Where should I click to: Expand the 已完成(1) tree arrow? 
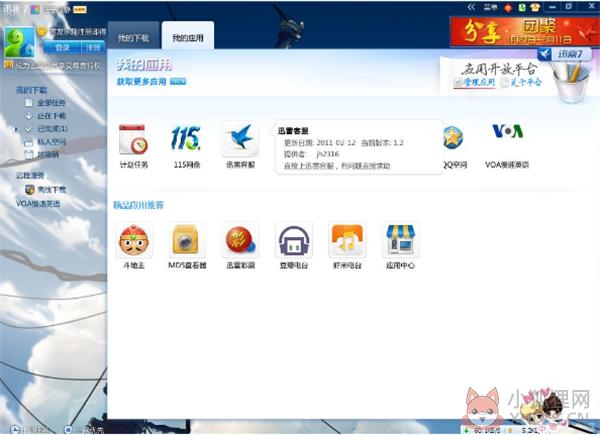coord(16,129)
